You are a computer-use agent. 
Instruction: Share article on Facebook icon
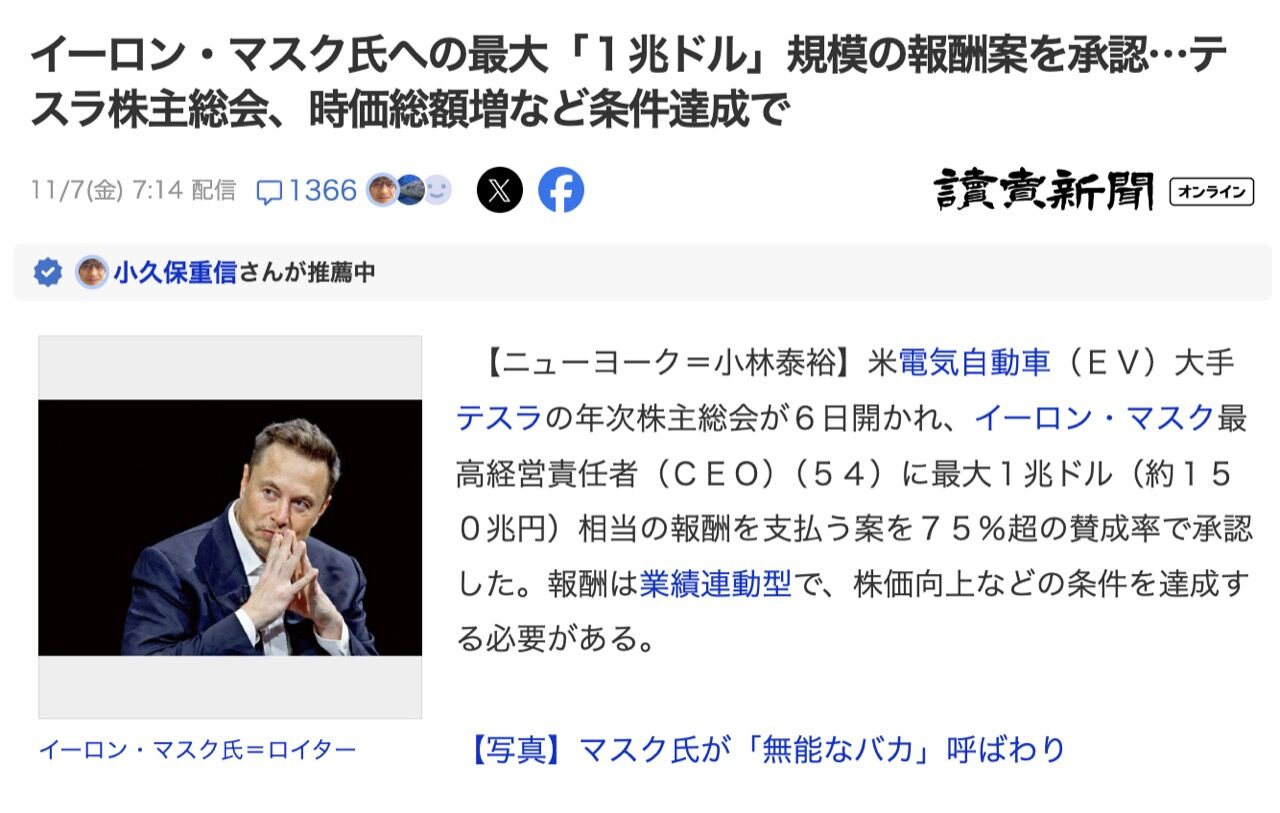tap(561, 190)
